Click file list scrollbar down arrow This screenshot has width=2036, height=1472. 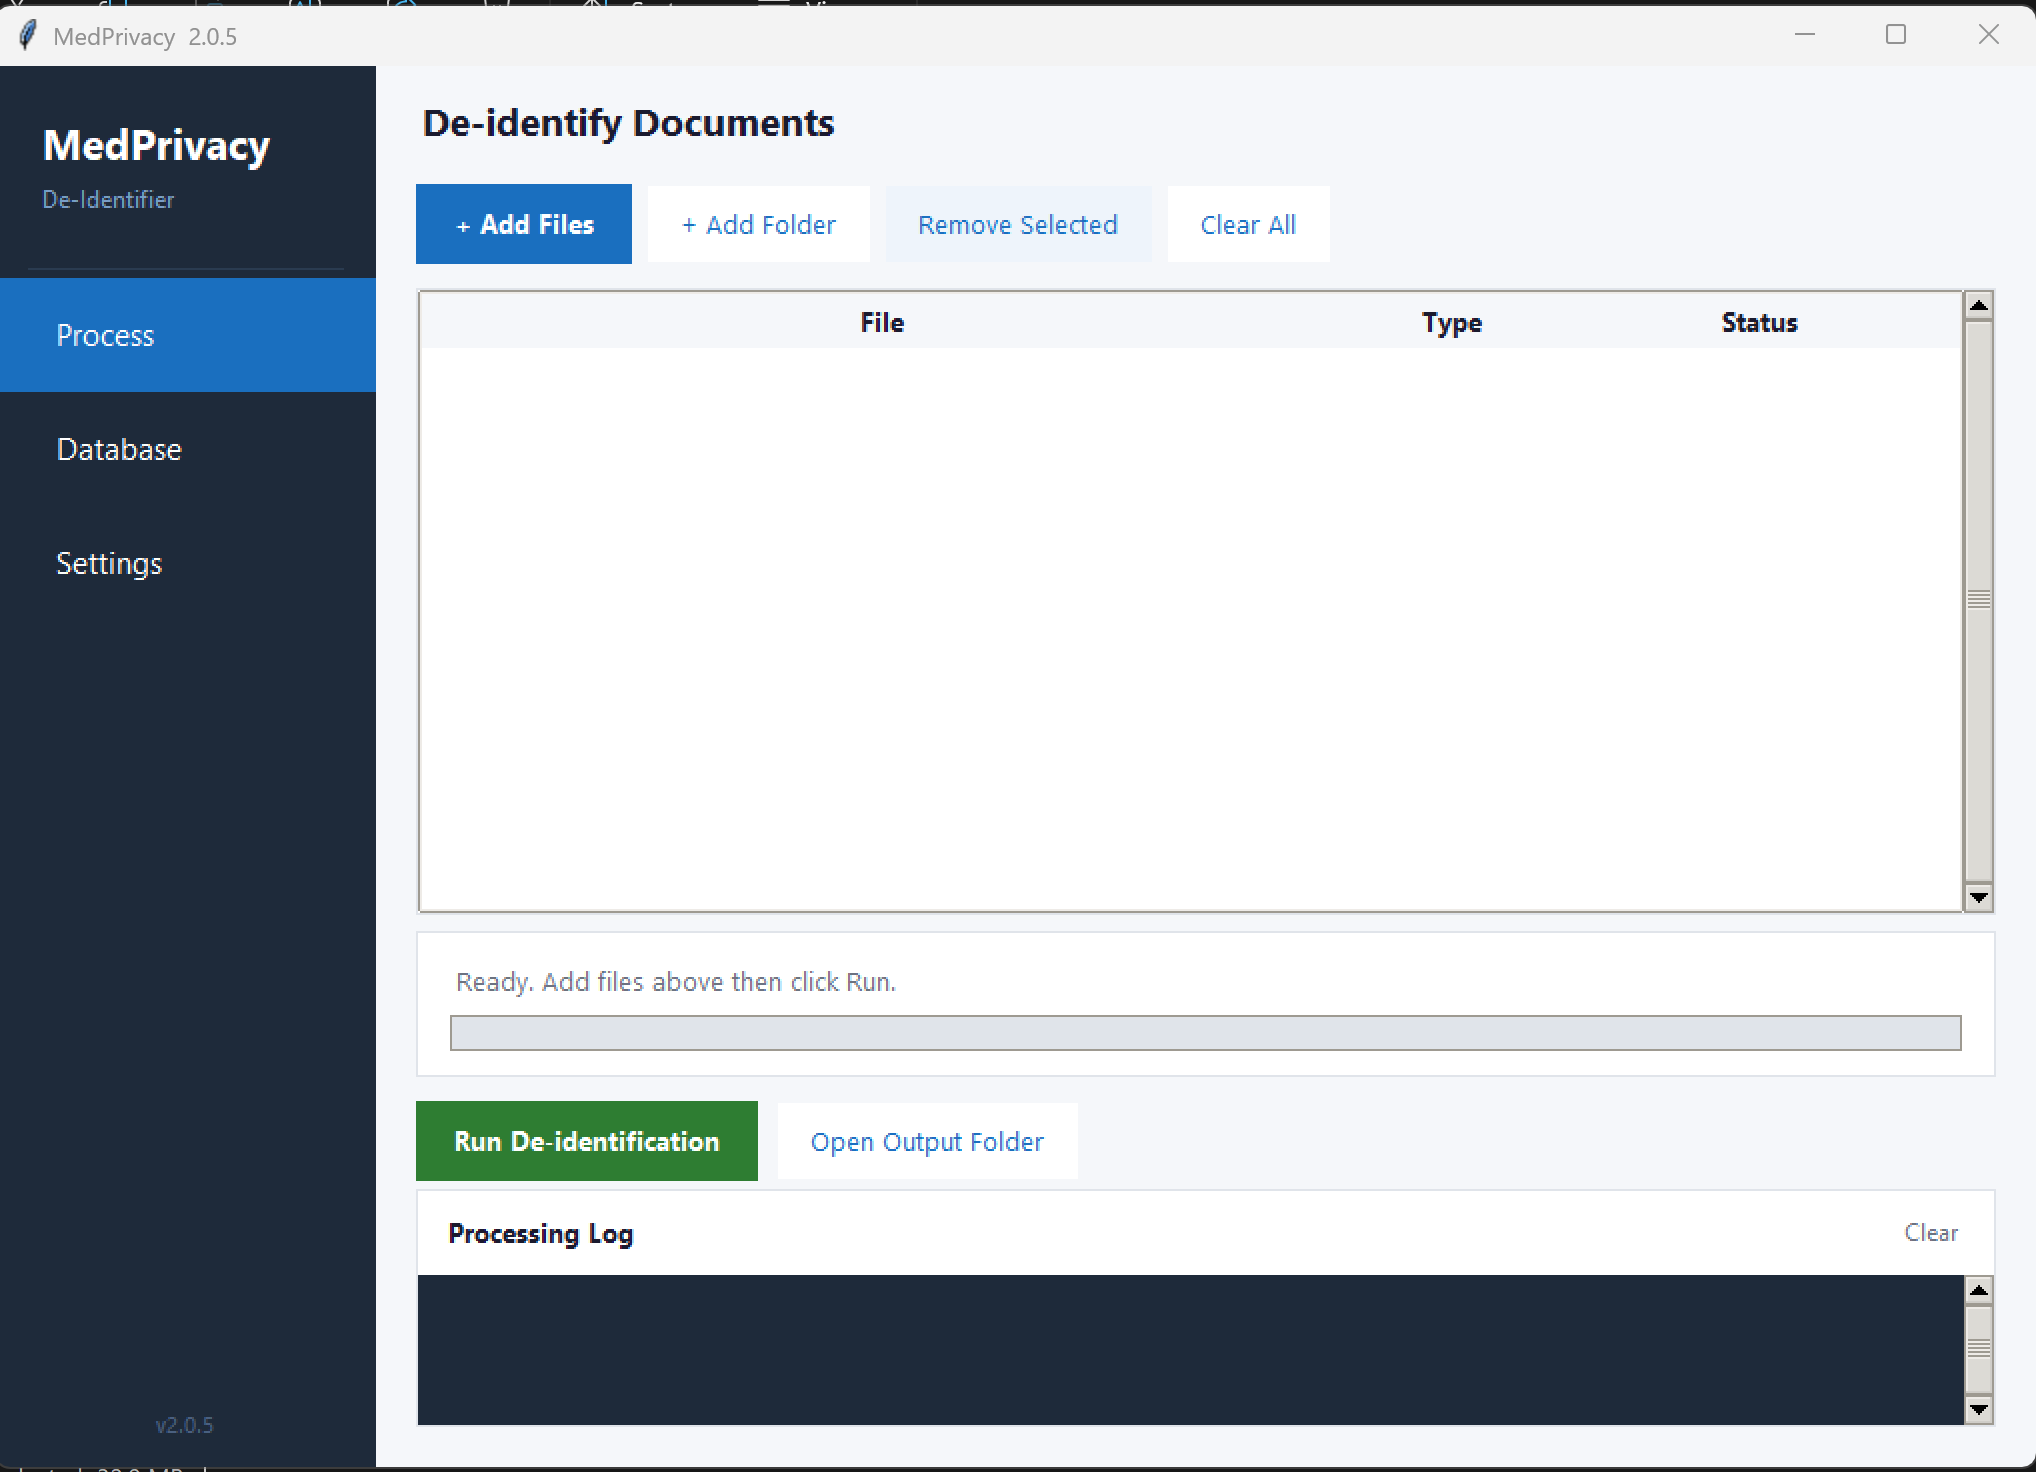click(1978, 897)
